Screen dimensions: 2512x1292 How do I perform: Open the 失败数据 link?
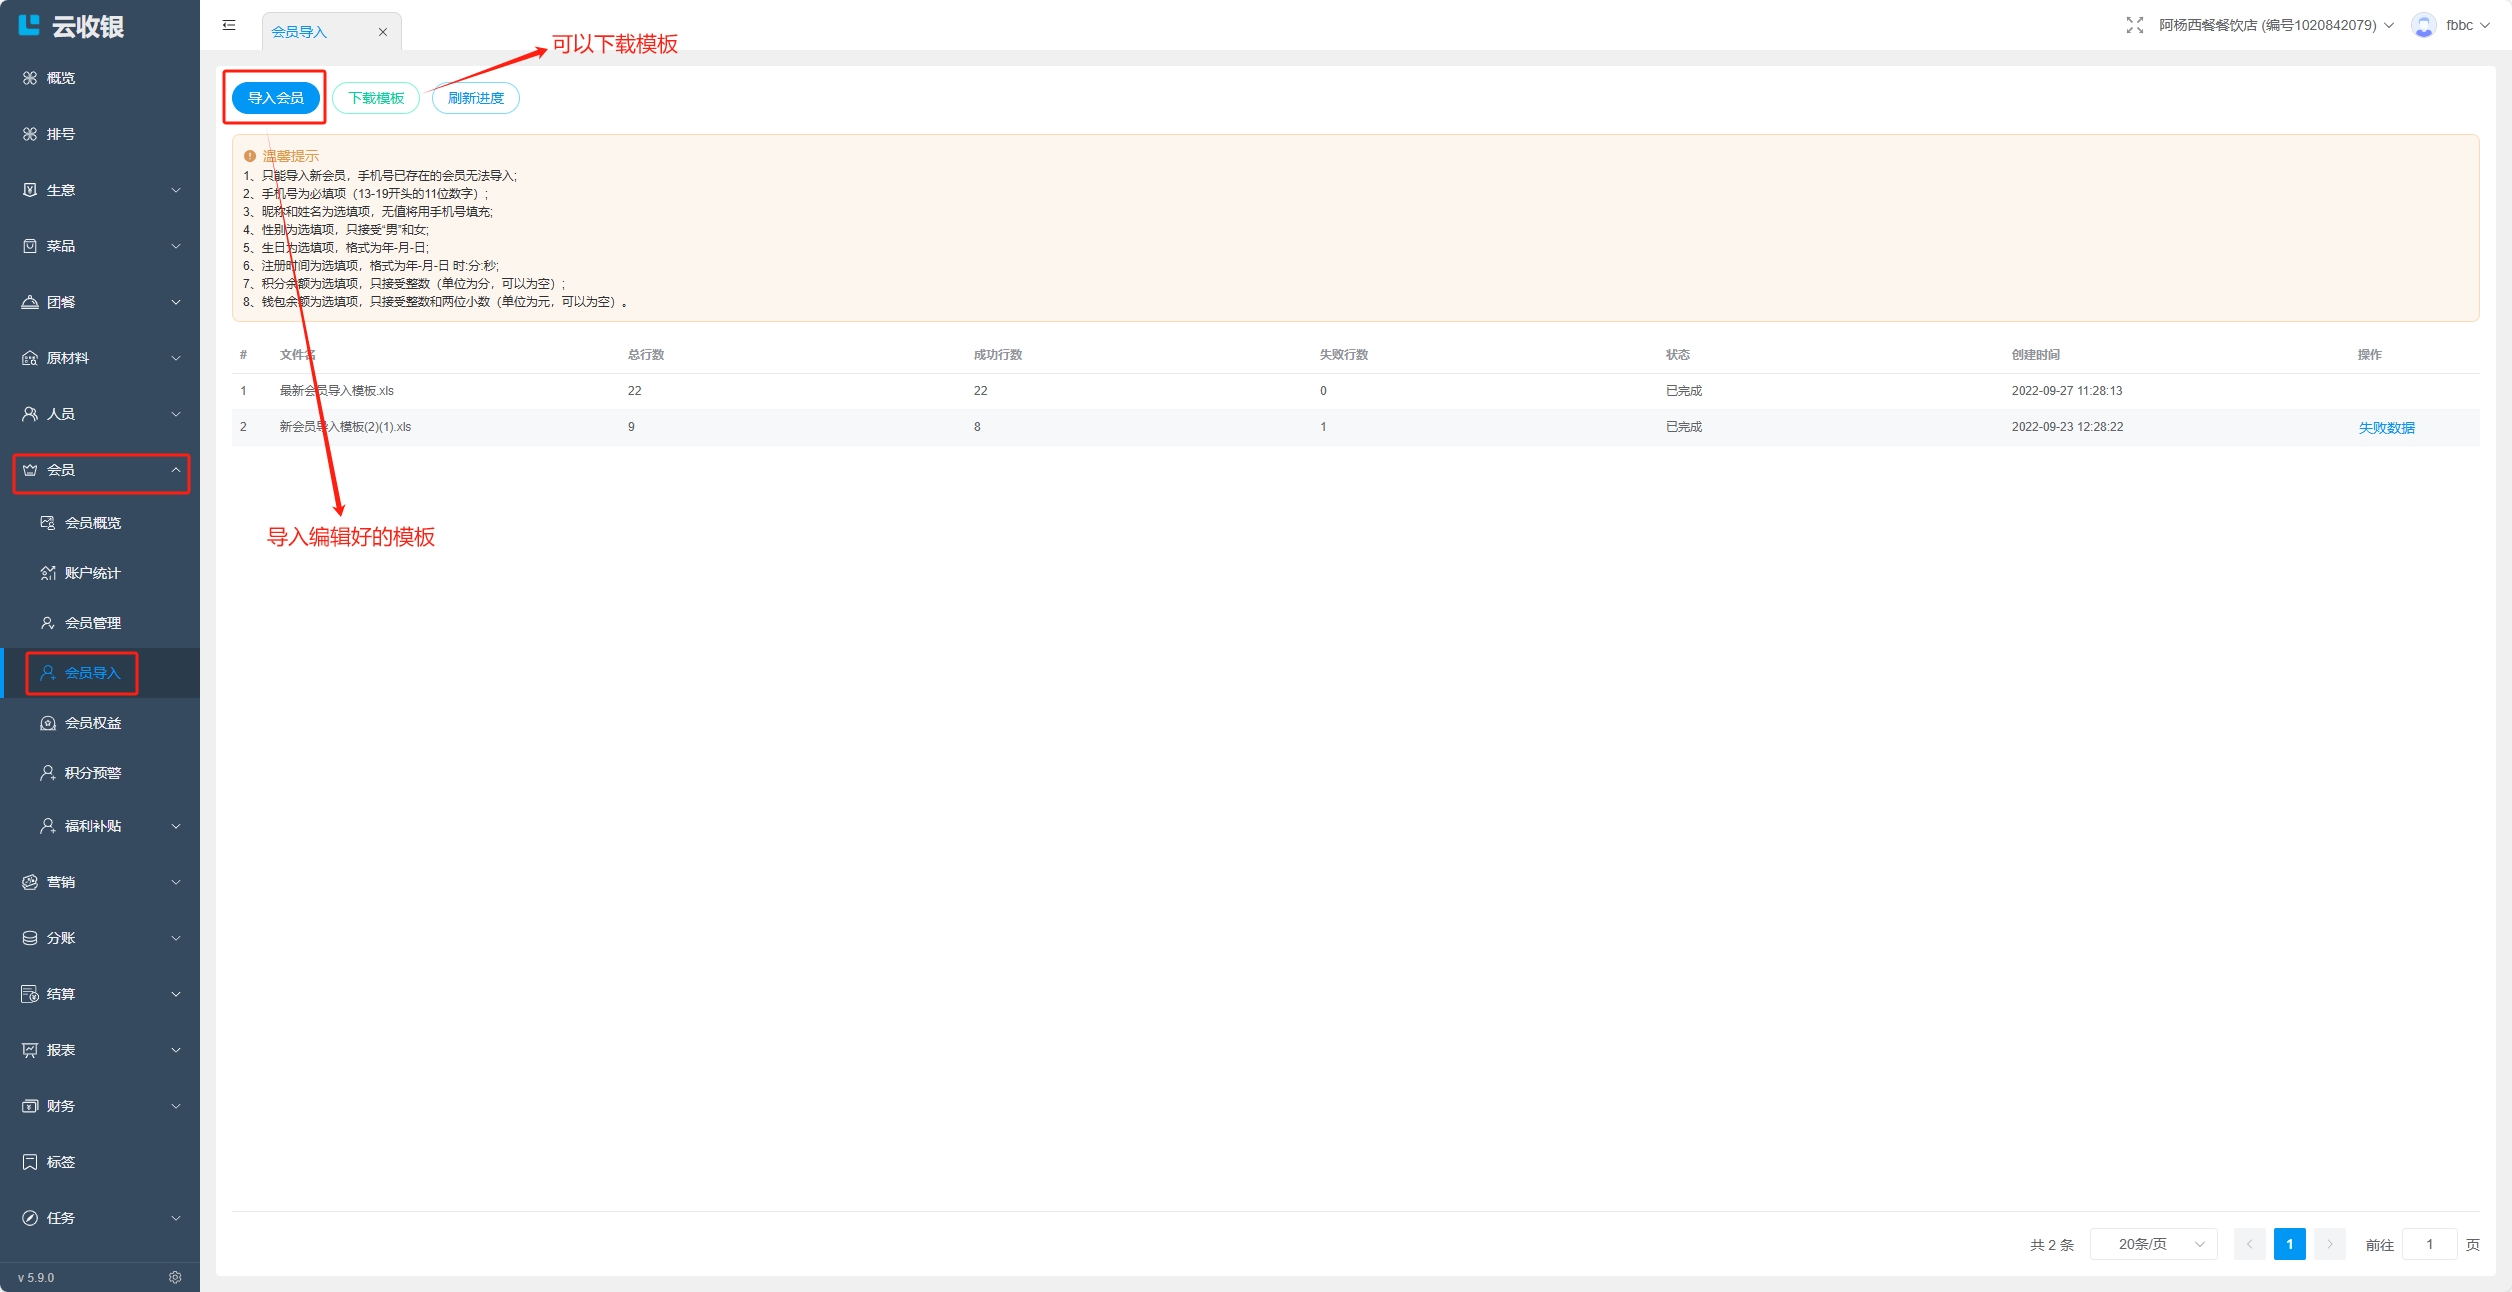click(x=2386, y=428)
